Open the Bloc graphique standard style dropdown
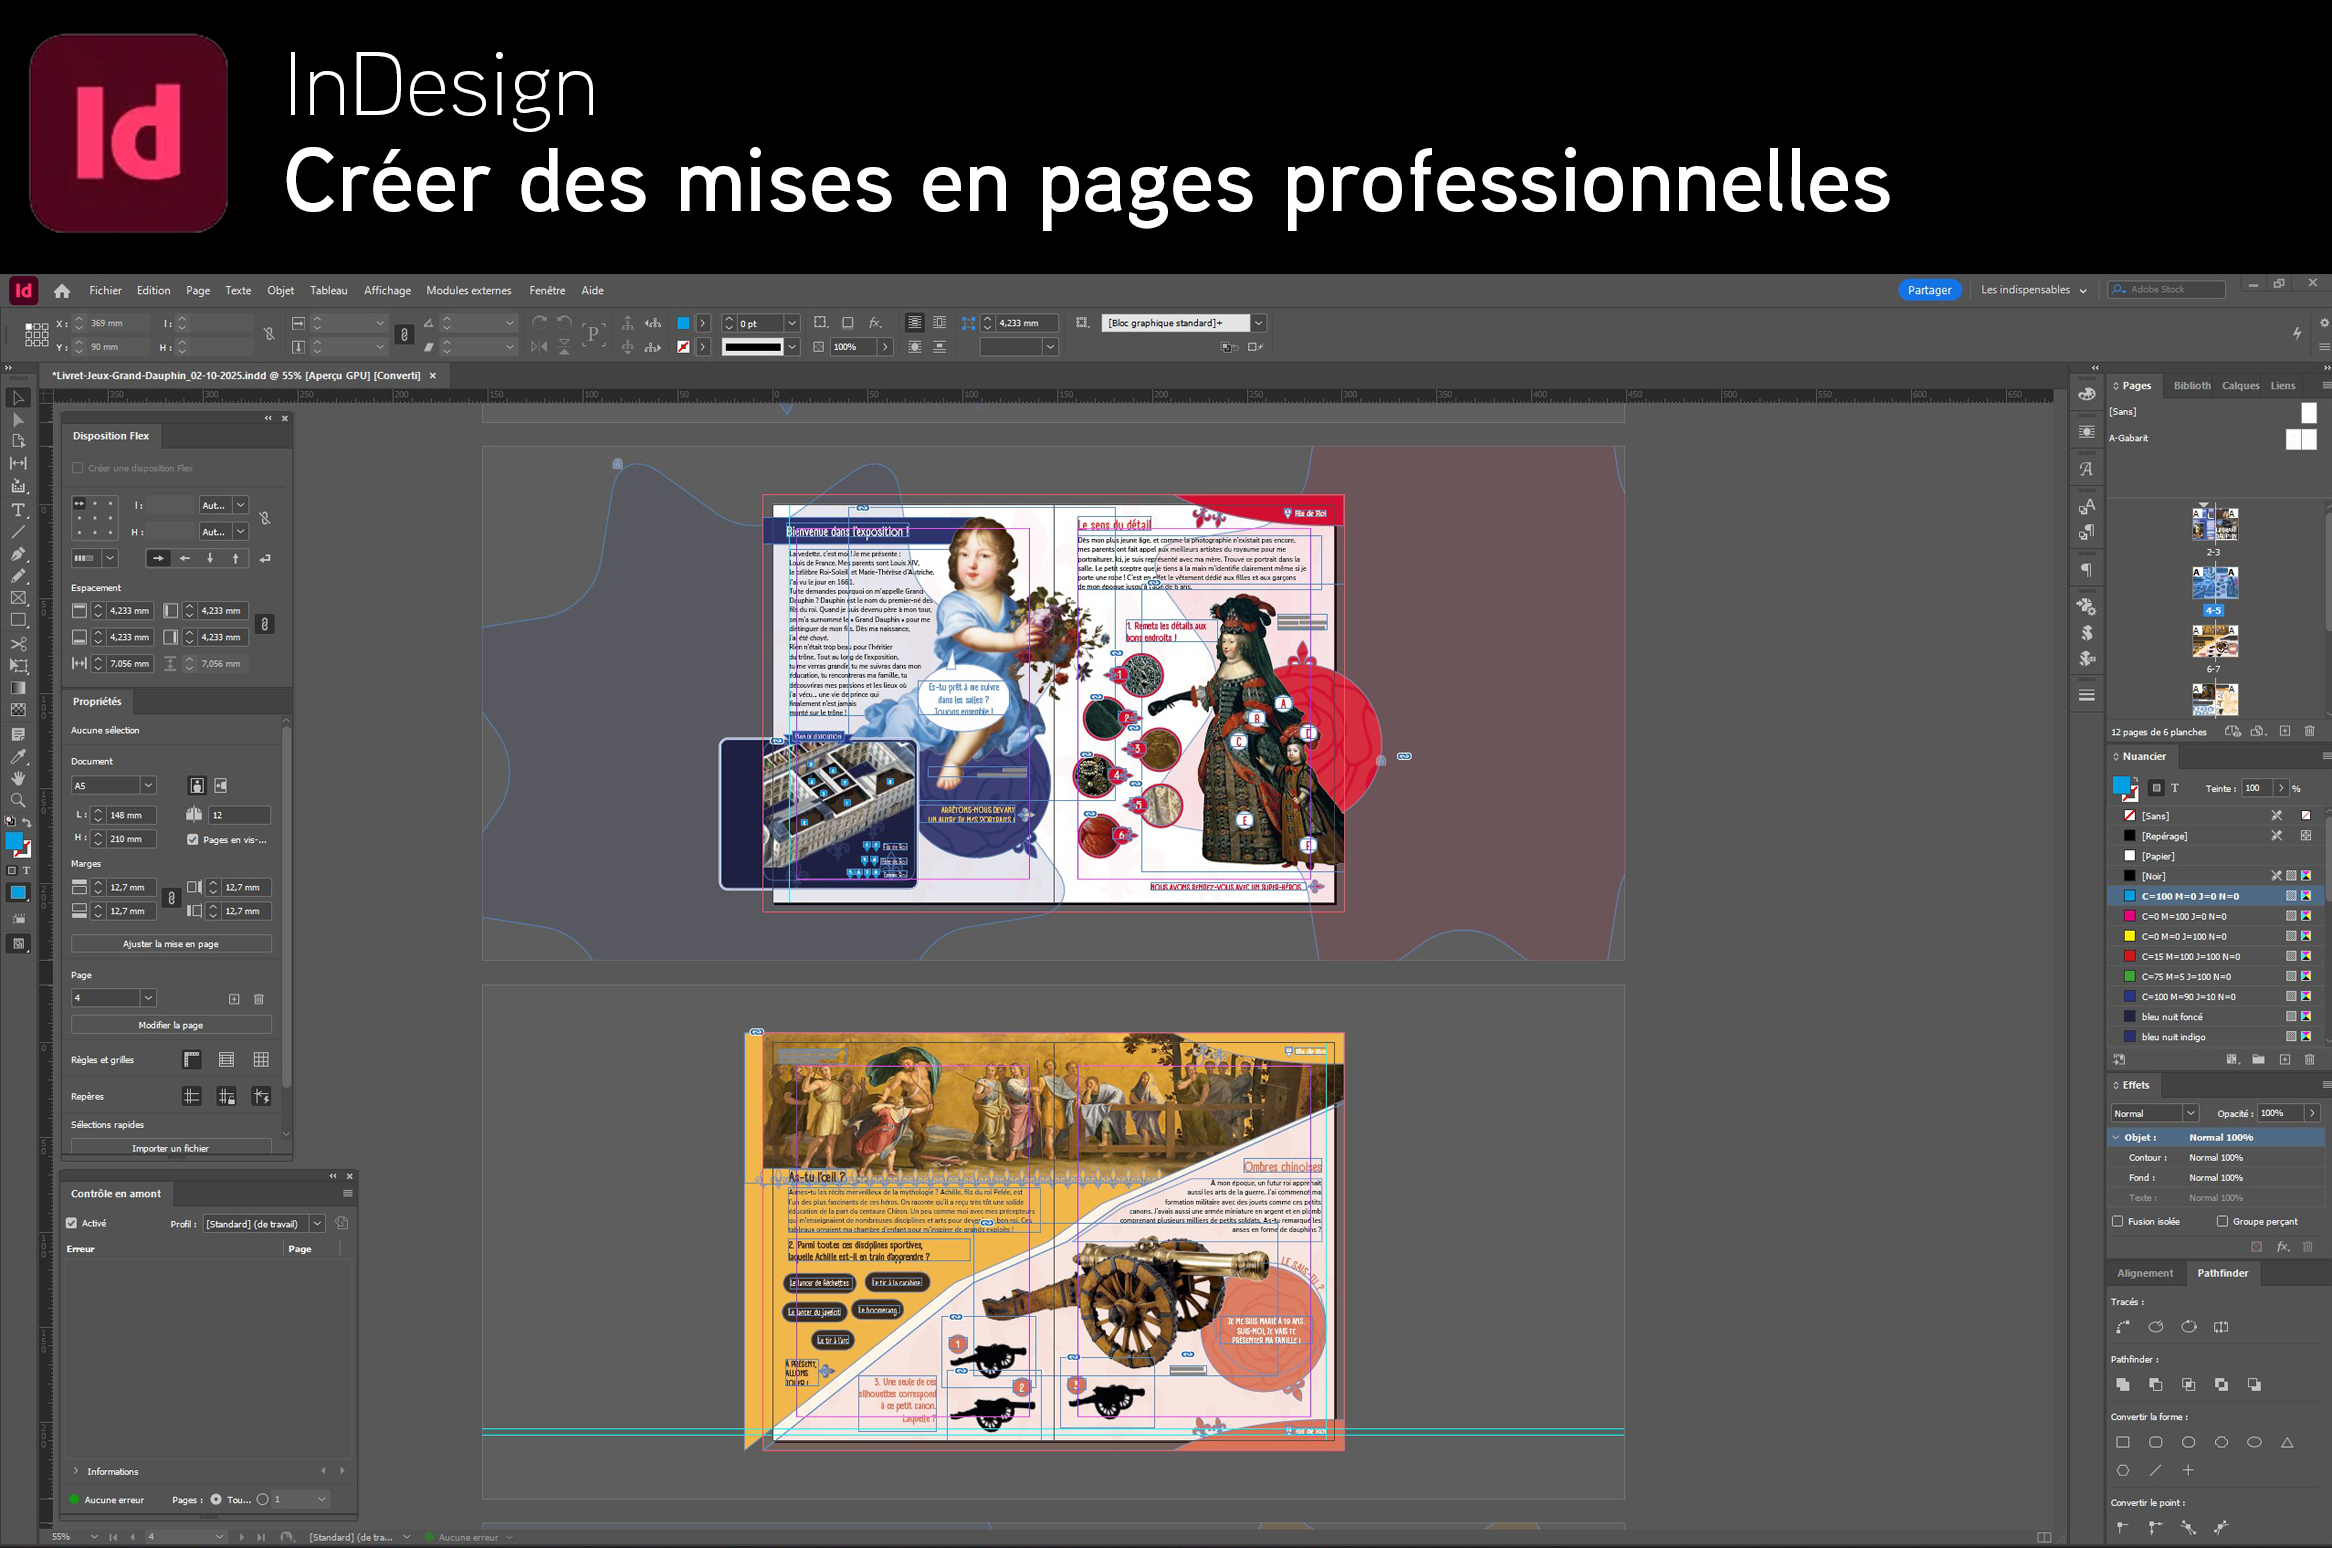Screen dimensions: 2332x1548 (x=1259, y=323)
